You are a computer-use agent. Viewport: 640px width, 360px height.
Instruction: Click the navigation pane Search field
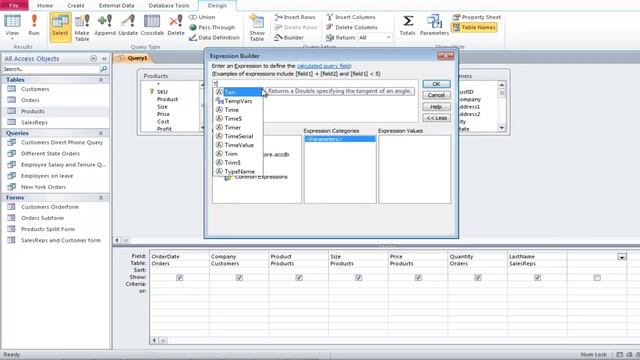pos(50,69)
